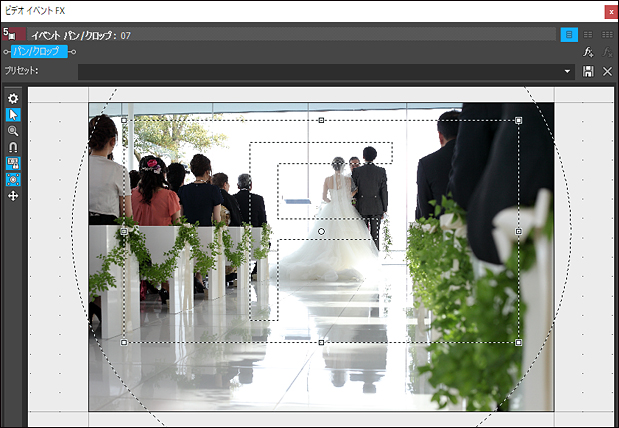This screenshot has height=428, width=619.
Task: Click bottom-right crop corner handle
Action: click(519, 342)
